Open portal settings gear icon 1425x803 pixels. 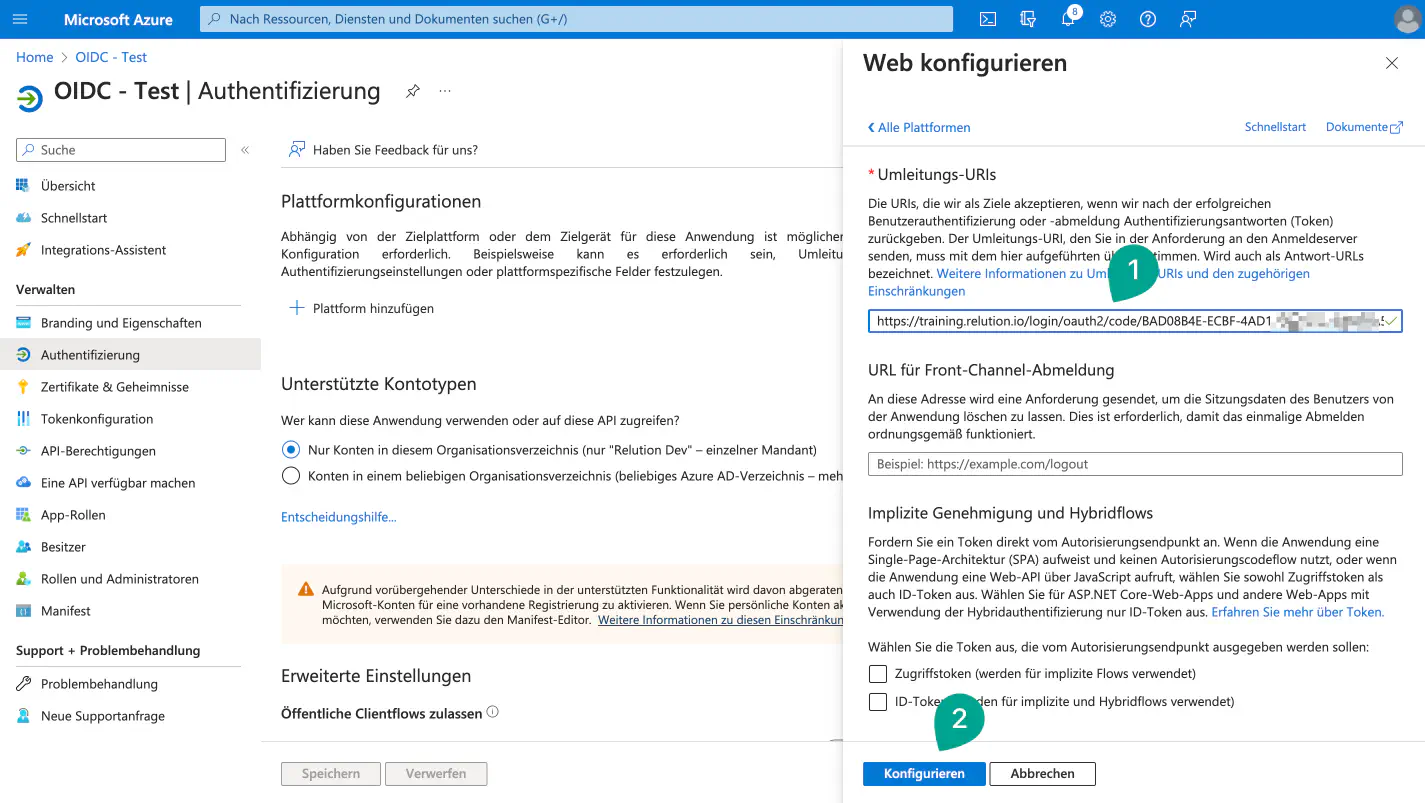click(1108, 19)
